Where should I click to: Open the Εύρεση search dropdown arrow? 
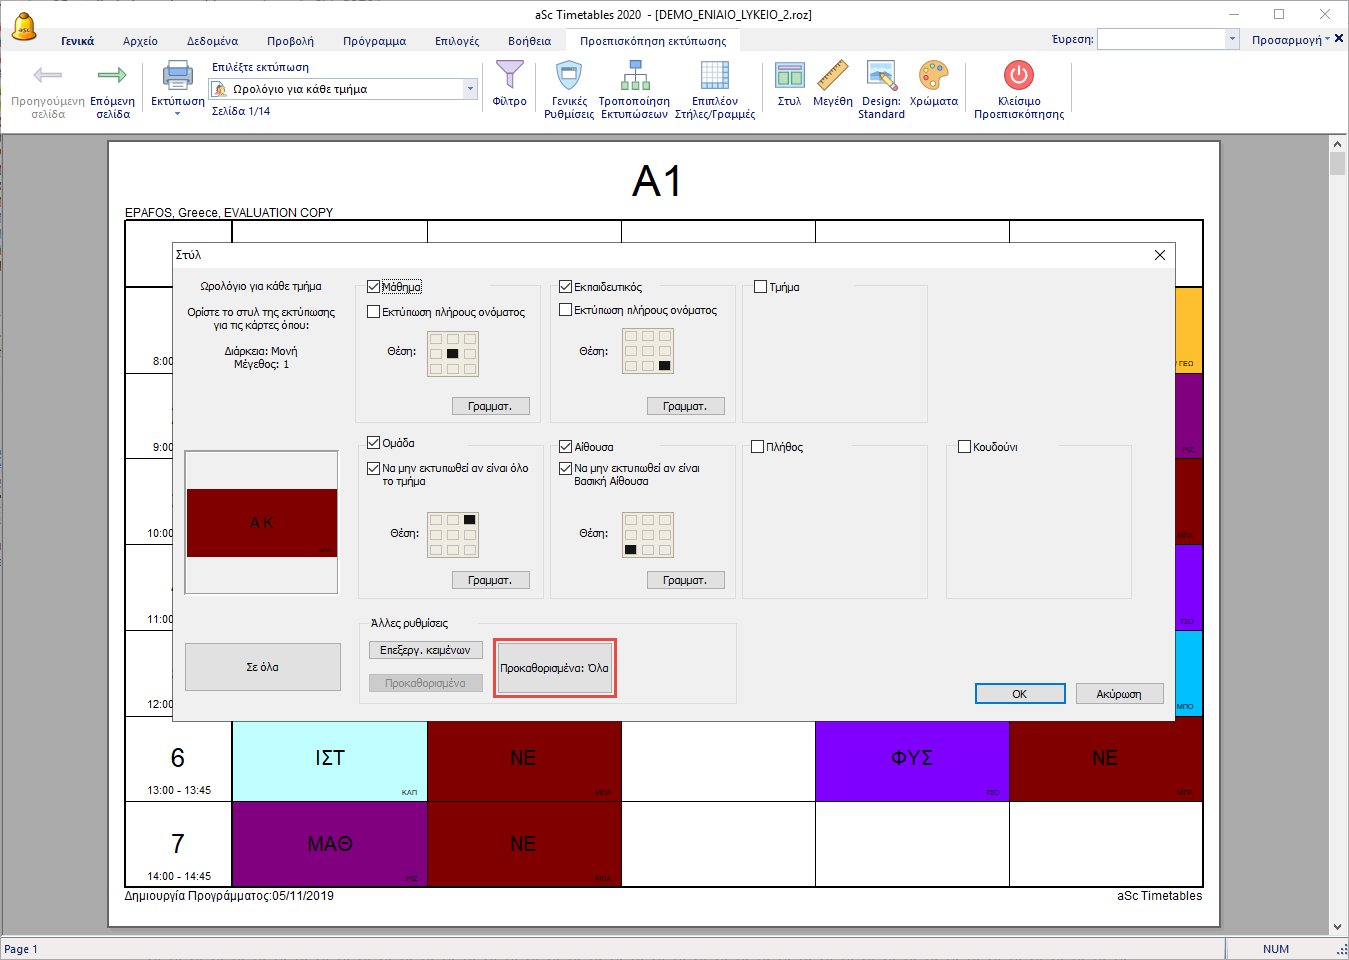[1232, 39]
